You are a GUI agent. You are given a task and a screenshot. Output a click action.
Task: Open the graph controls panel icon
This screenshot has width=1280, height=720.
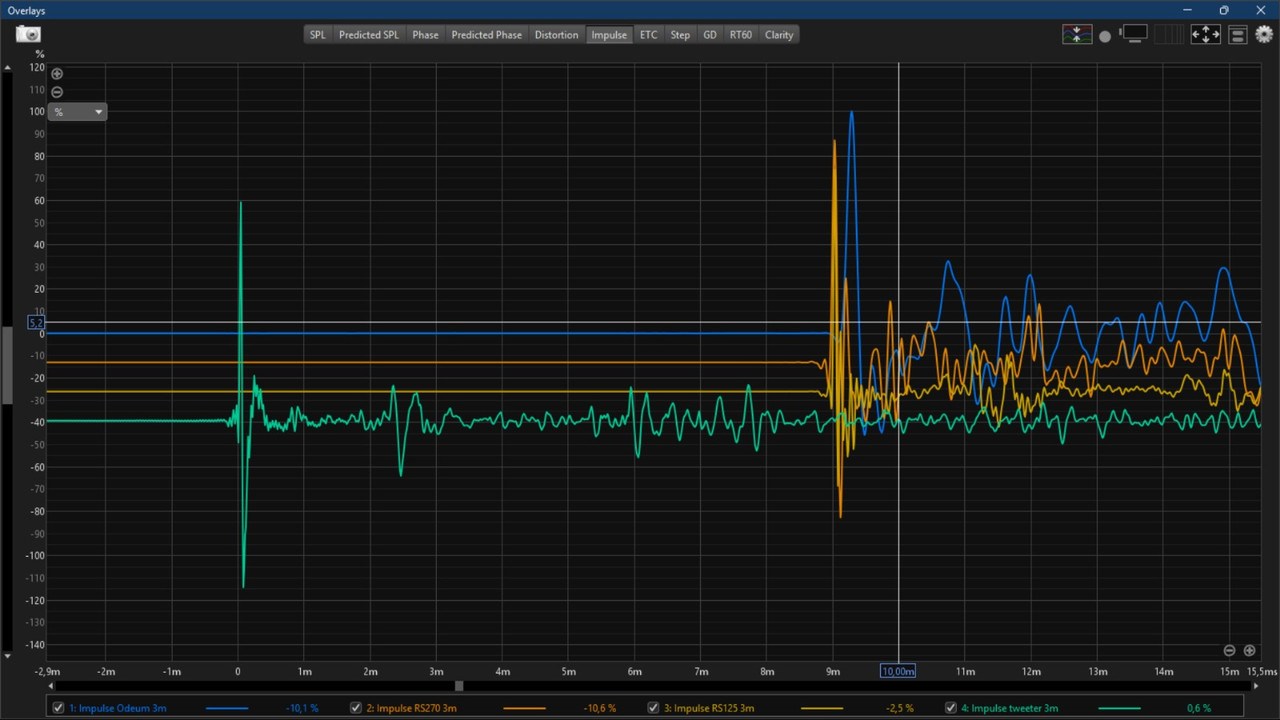1238,35
